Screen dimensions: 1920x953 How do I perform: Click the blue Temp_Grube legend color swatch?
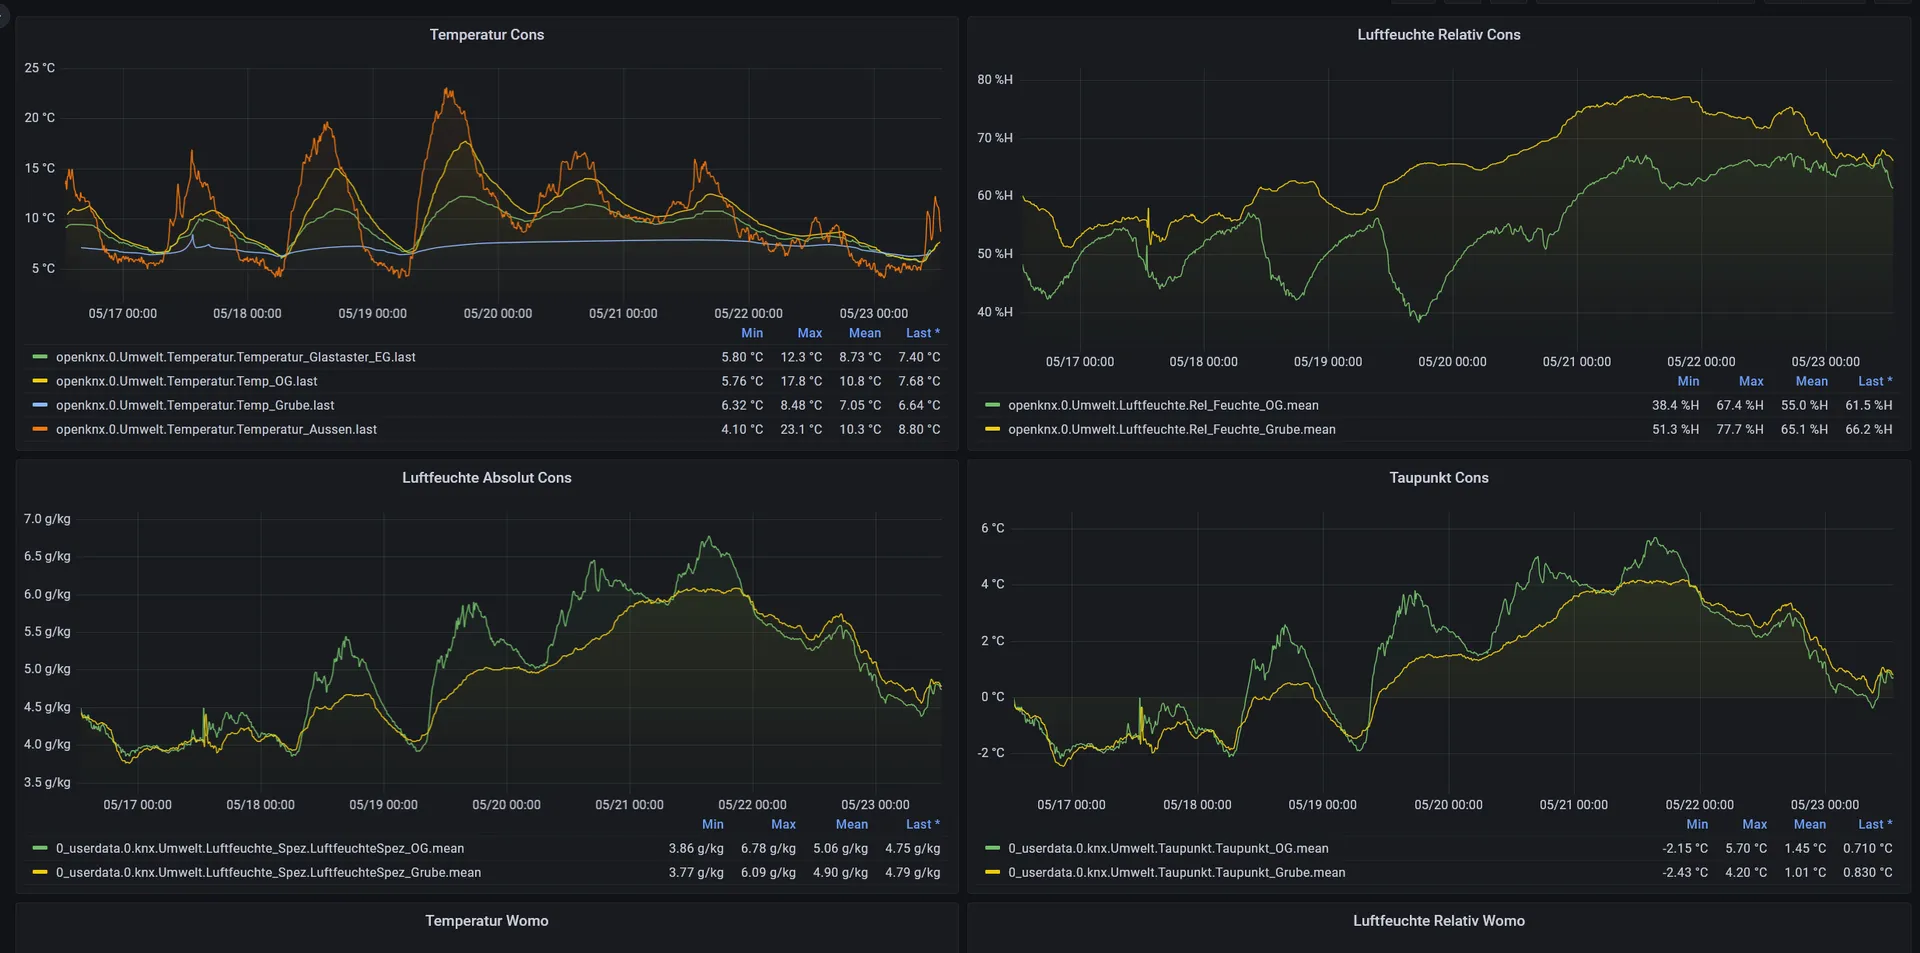tap(40, 406)
